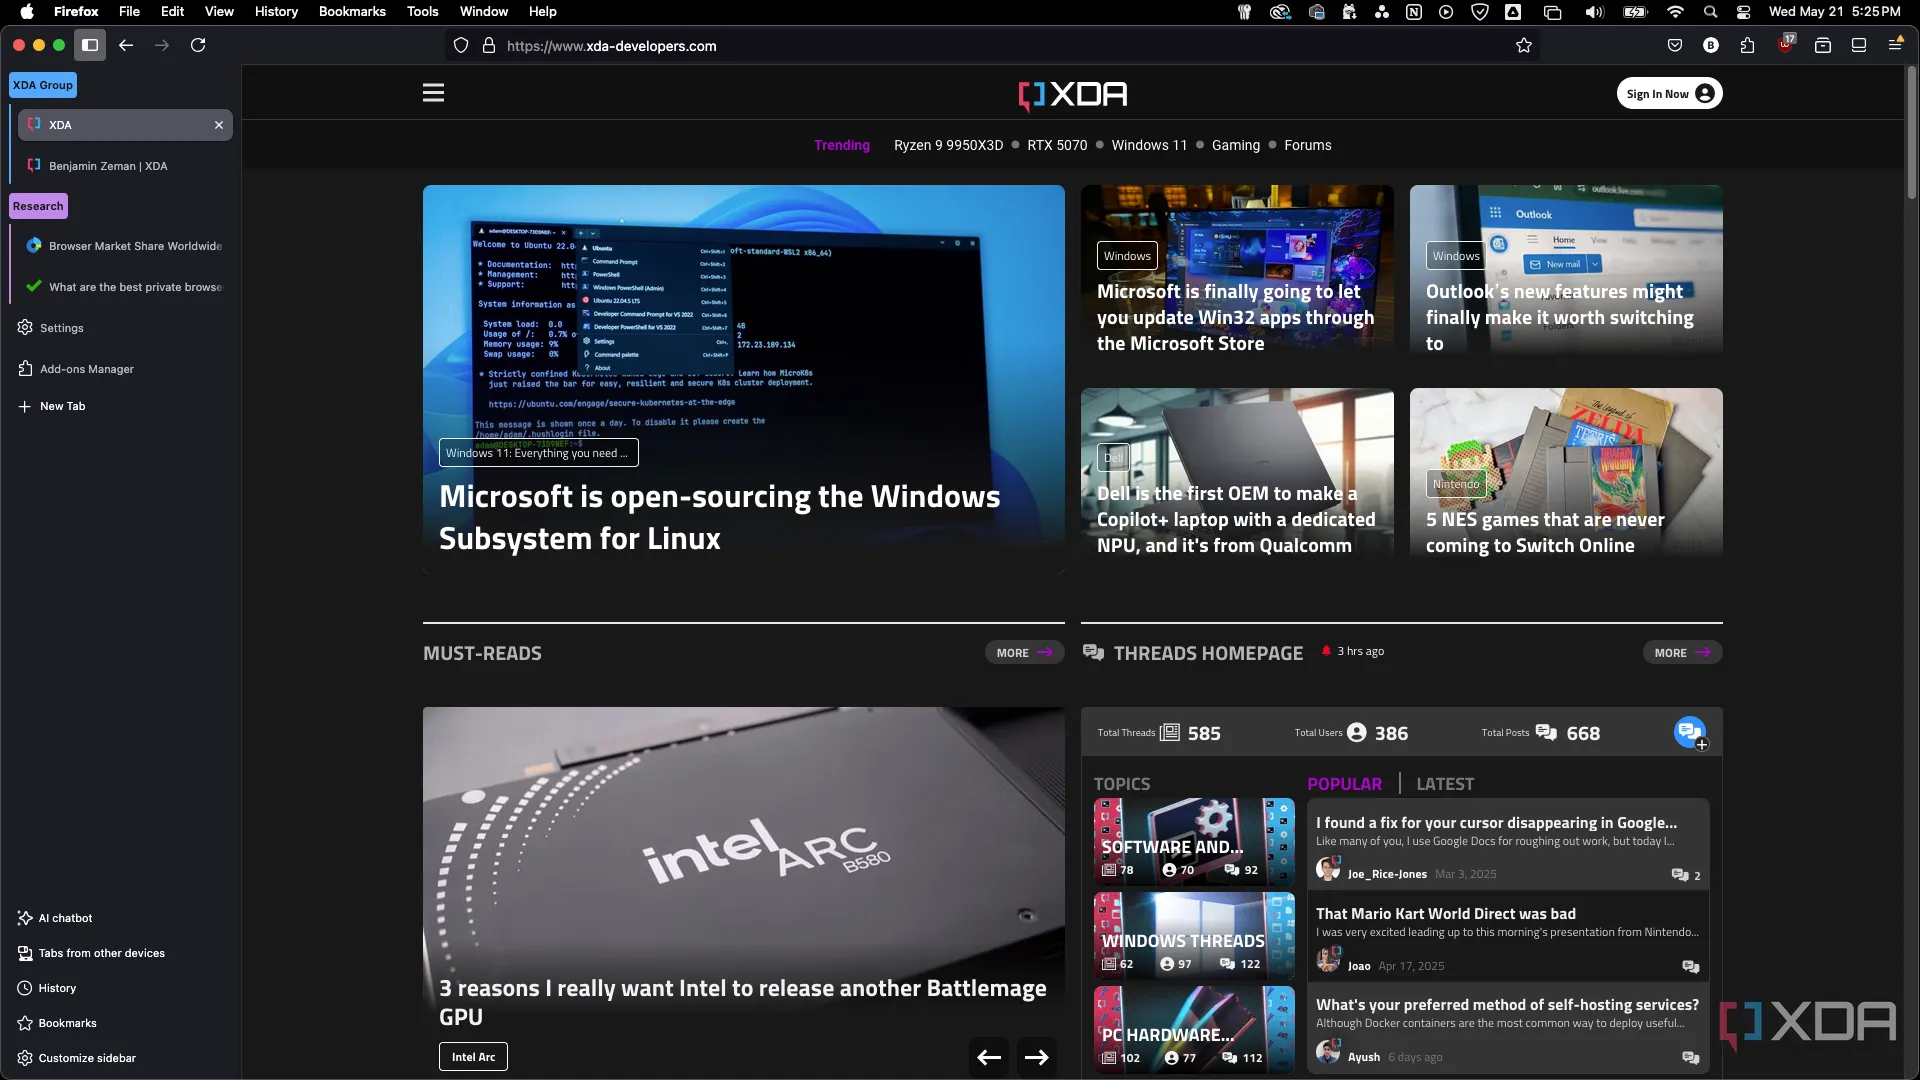Image resolution: width=1920 pixels, height=1080 pixels.
Task: Toggle the Firefox sidebar button
Action: tap(90, 45)
